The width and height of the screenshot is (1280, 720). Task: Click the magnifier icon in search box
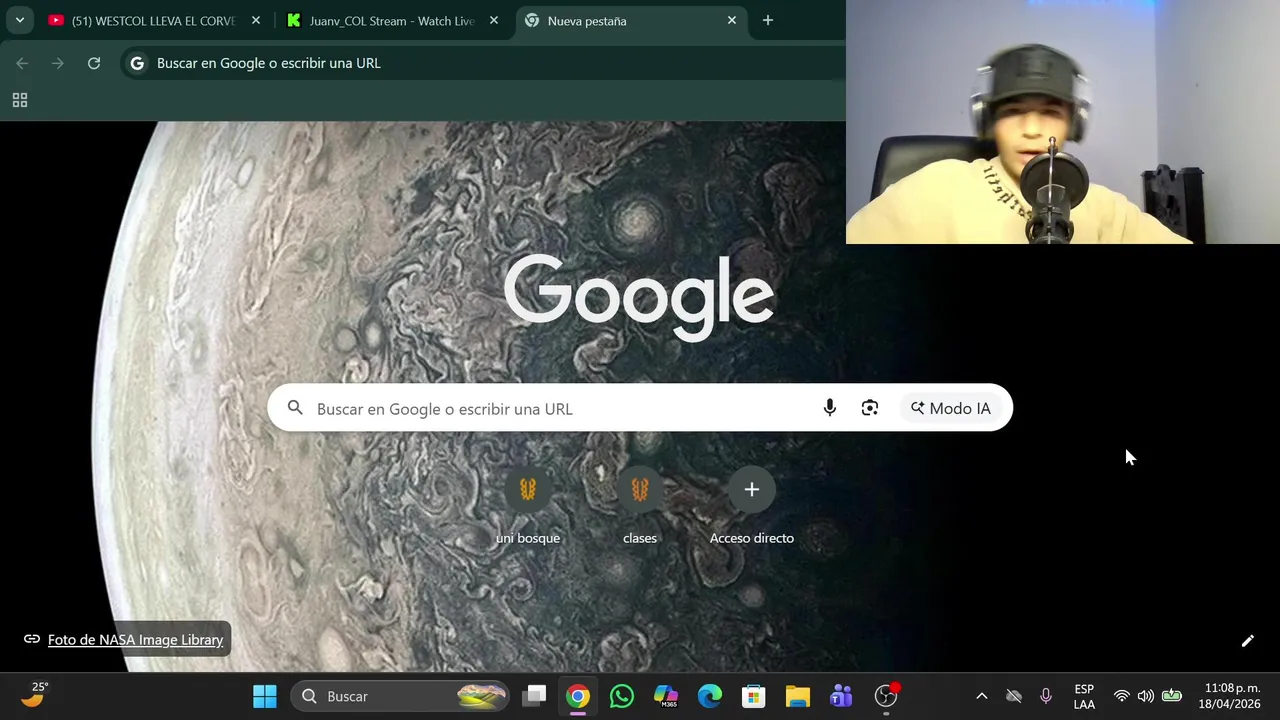[x=295, y=408]
